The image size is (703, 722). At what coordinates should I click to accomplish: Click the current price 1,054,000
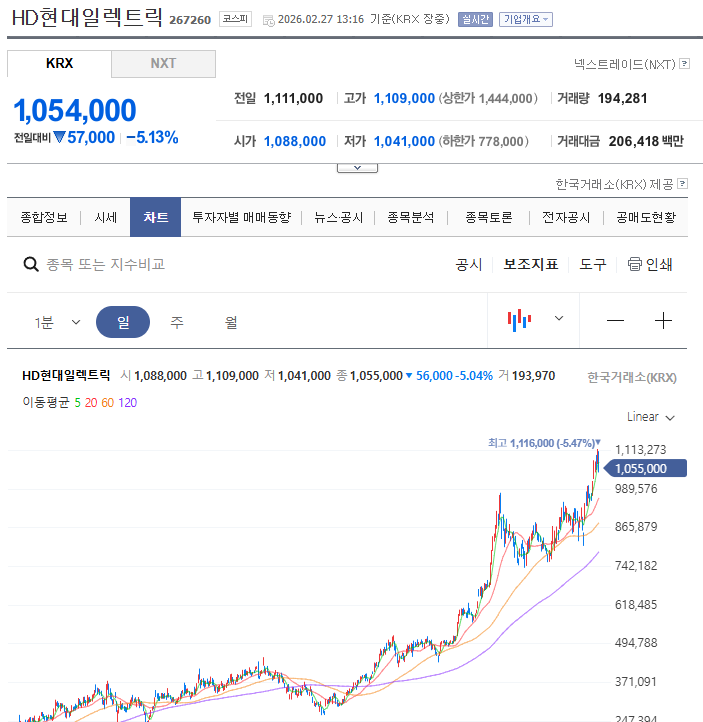click(75, 111)
